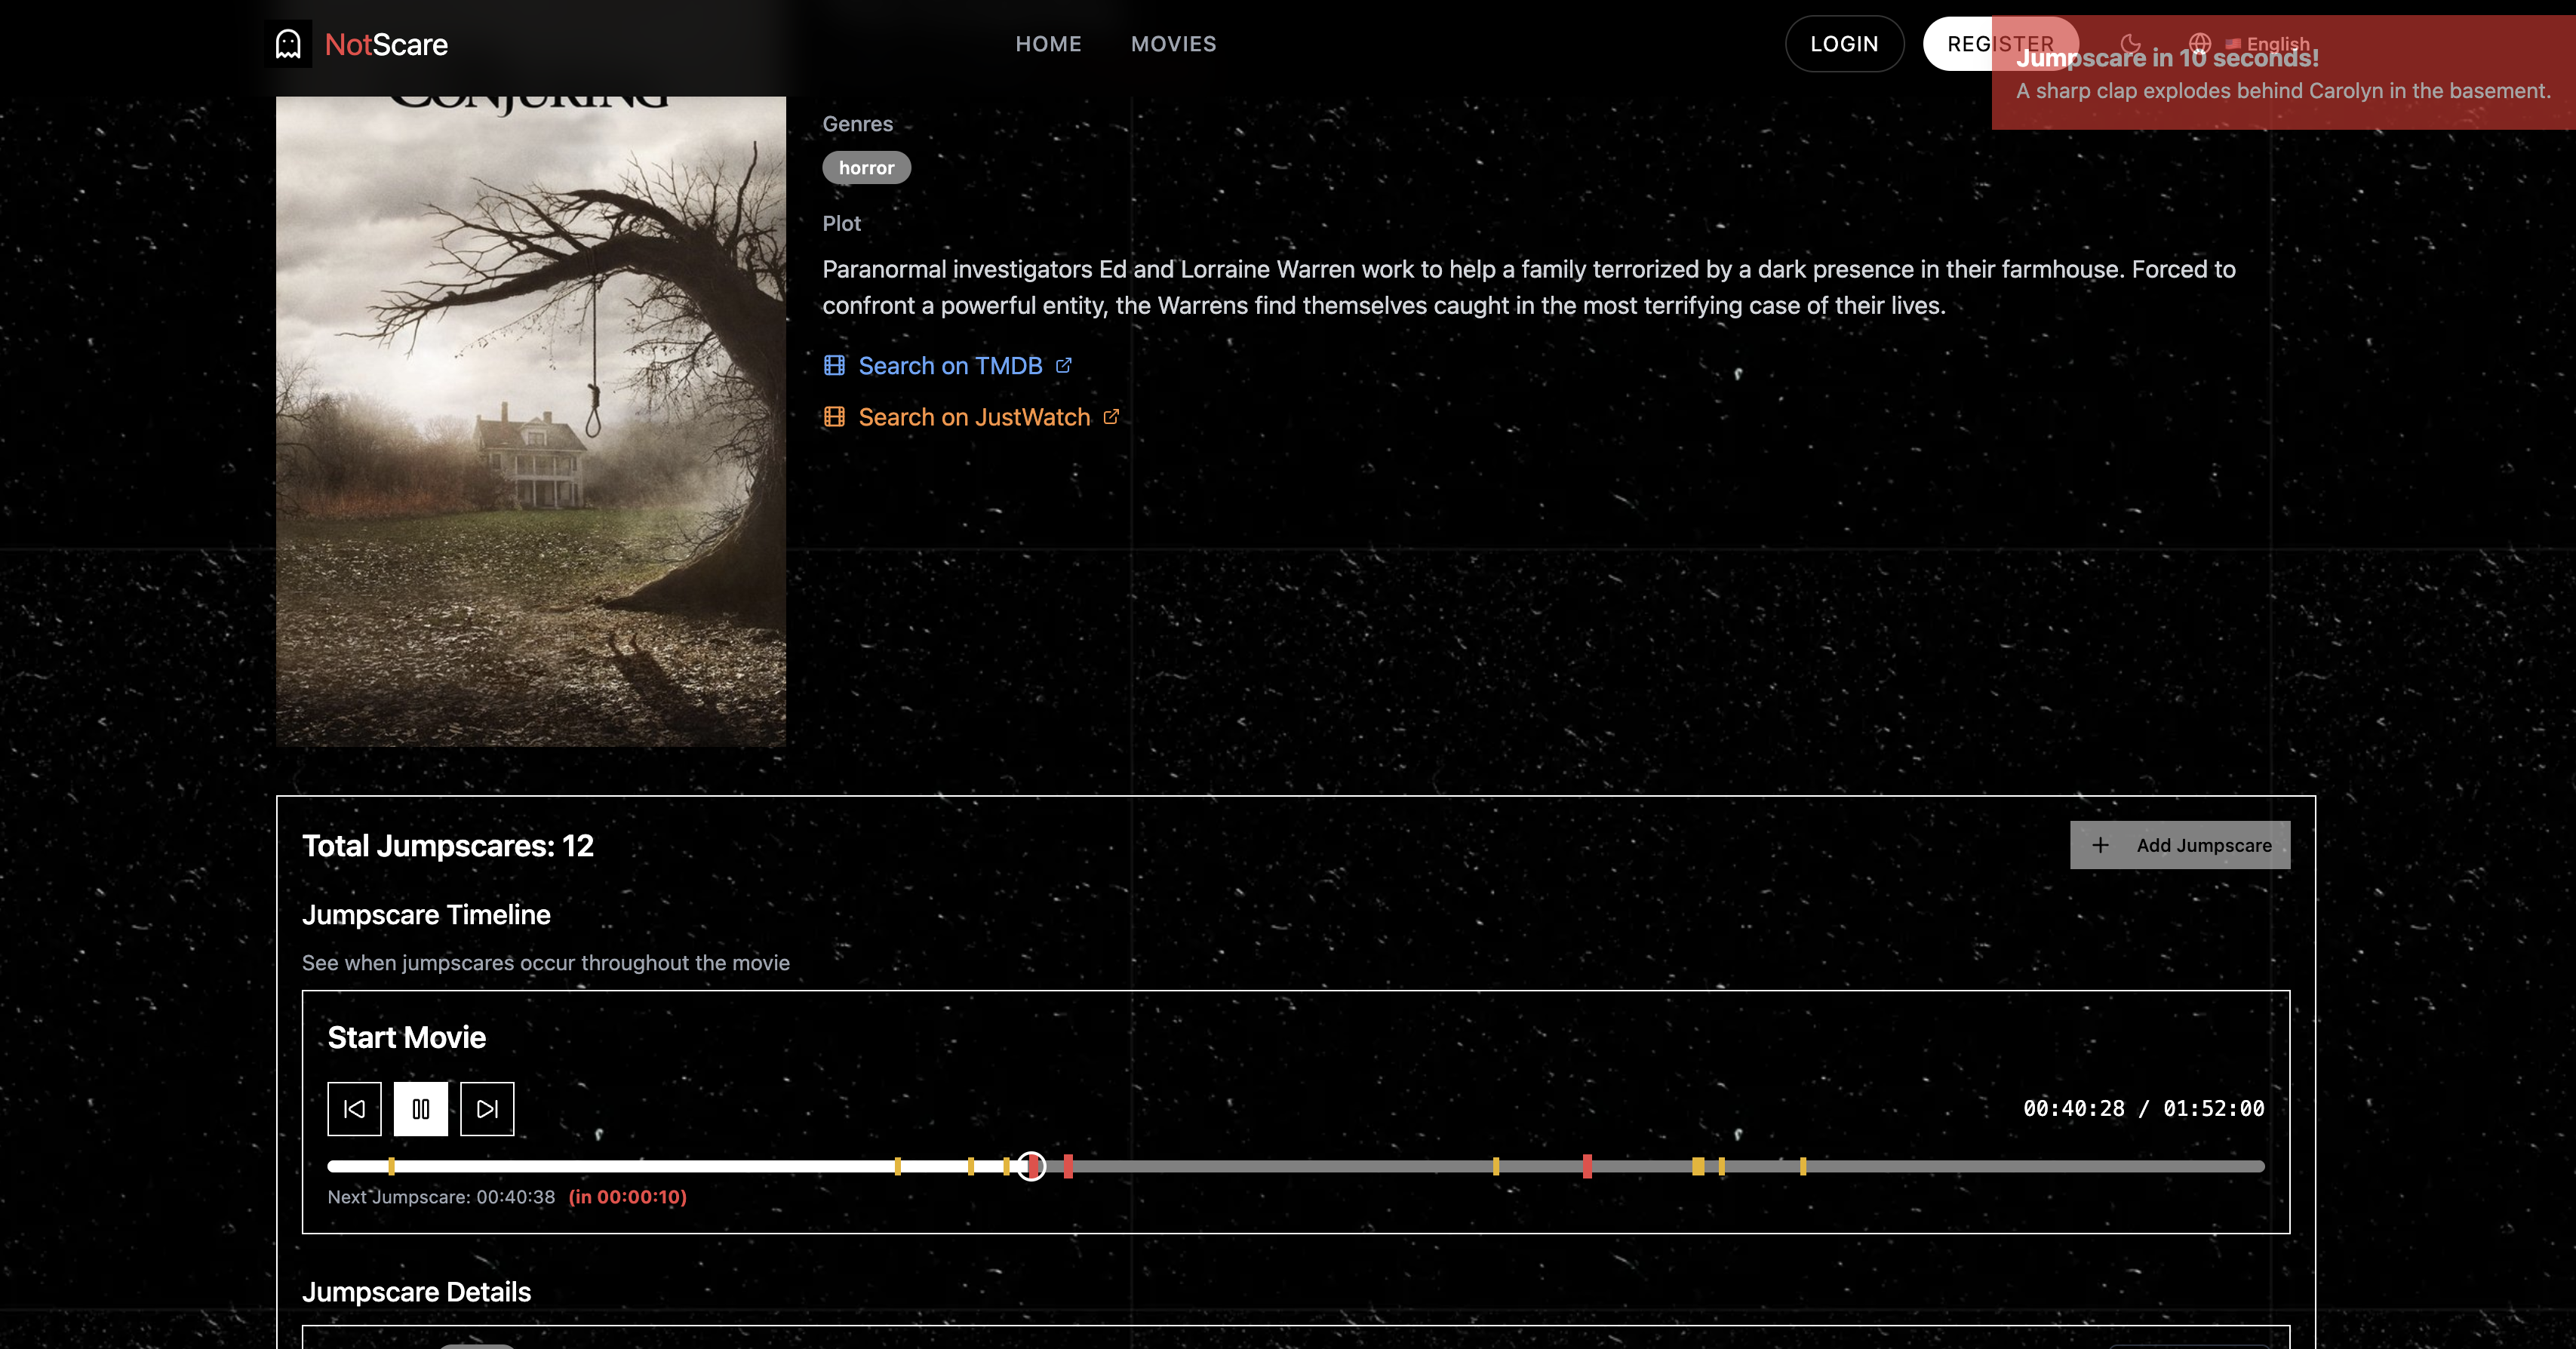This screenshot has height=1349, width=2576.
Task: Click the NotScare brand name
Action: click(x=386, y=44)
